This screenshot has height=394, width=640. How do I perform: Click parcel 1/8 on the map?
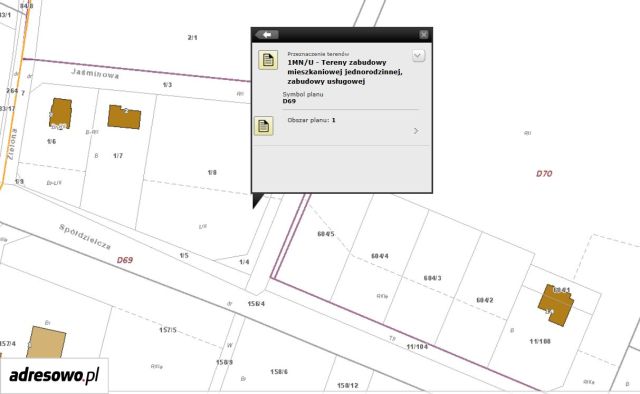click(x=212, y=172)
